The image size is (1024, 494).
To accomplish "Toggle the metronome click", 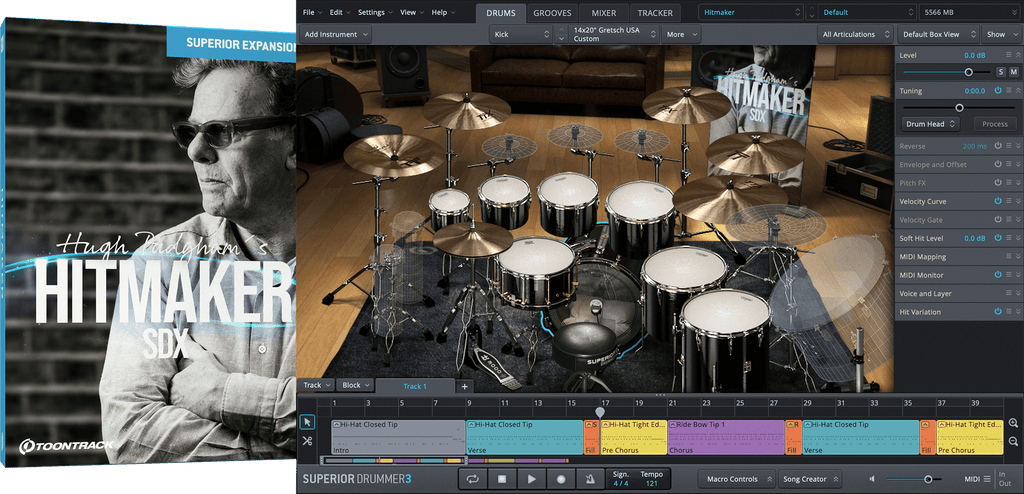I will [590, 479].
